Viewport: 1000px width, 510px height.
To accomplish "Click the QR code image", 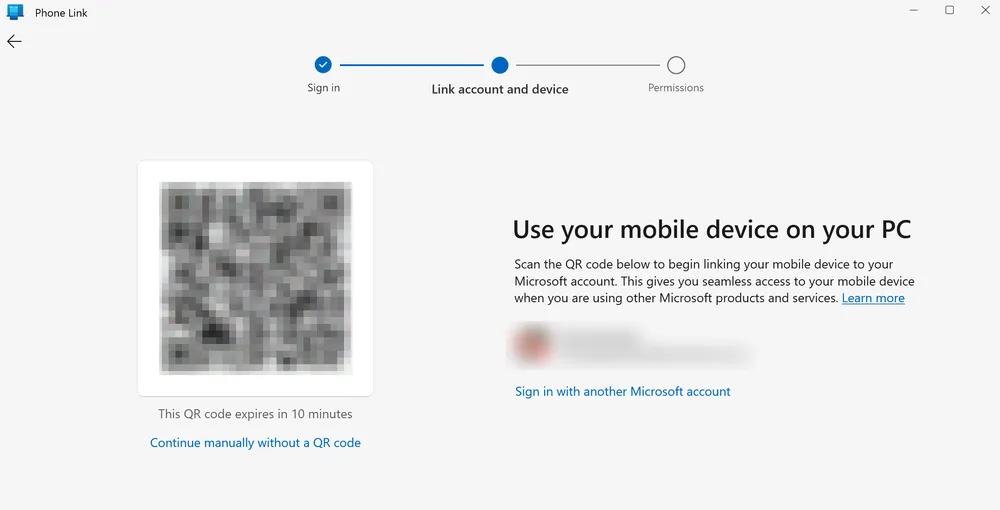I will click(x=255, y=278).
